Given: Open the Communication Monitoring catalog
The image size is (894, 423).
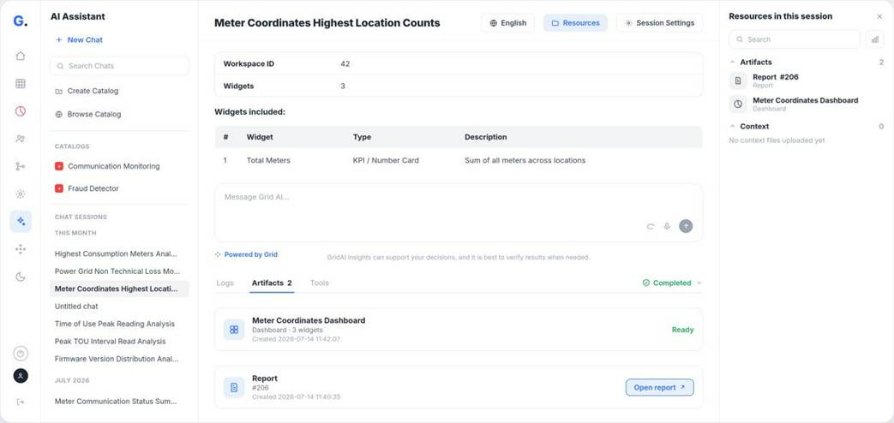Looking at the screenshot, I should [107, 166].
